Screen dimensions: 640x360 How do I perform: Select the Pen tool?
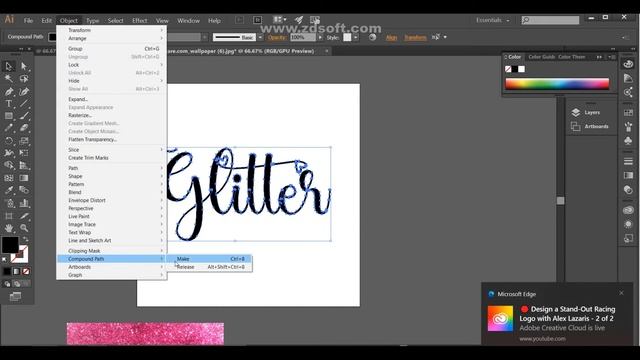9,91
